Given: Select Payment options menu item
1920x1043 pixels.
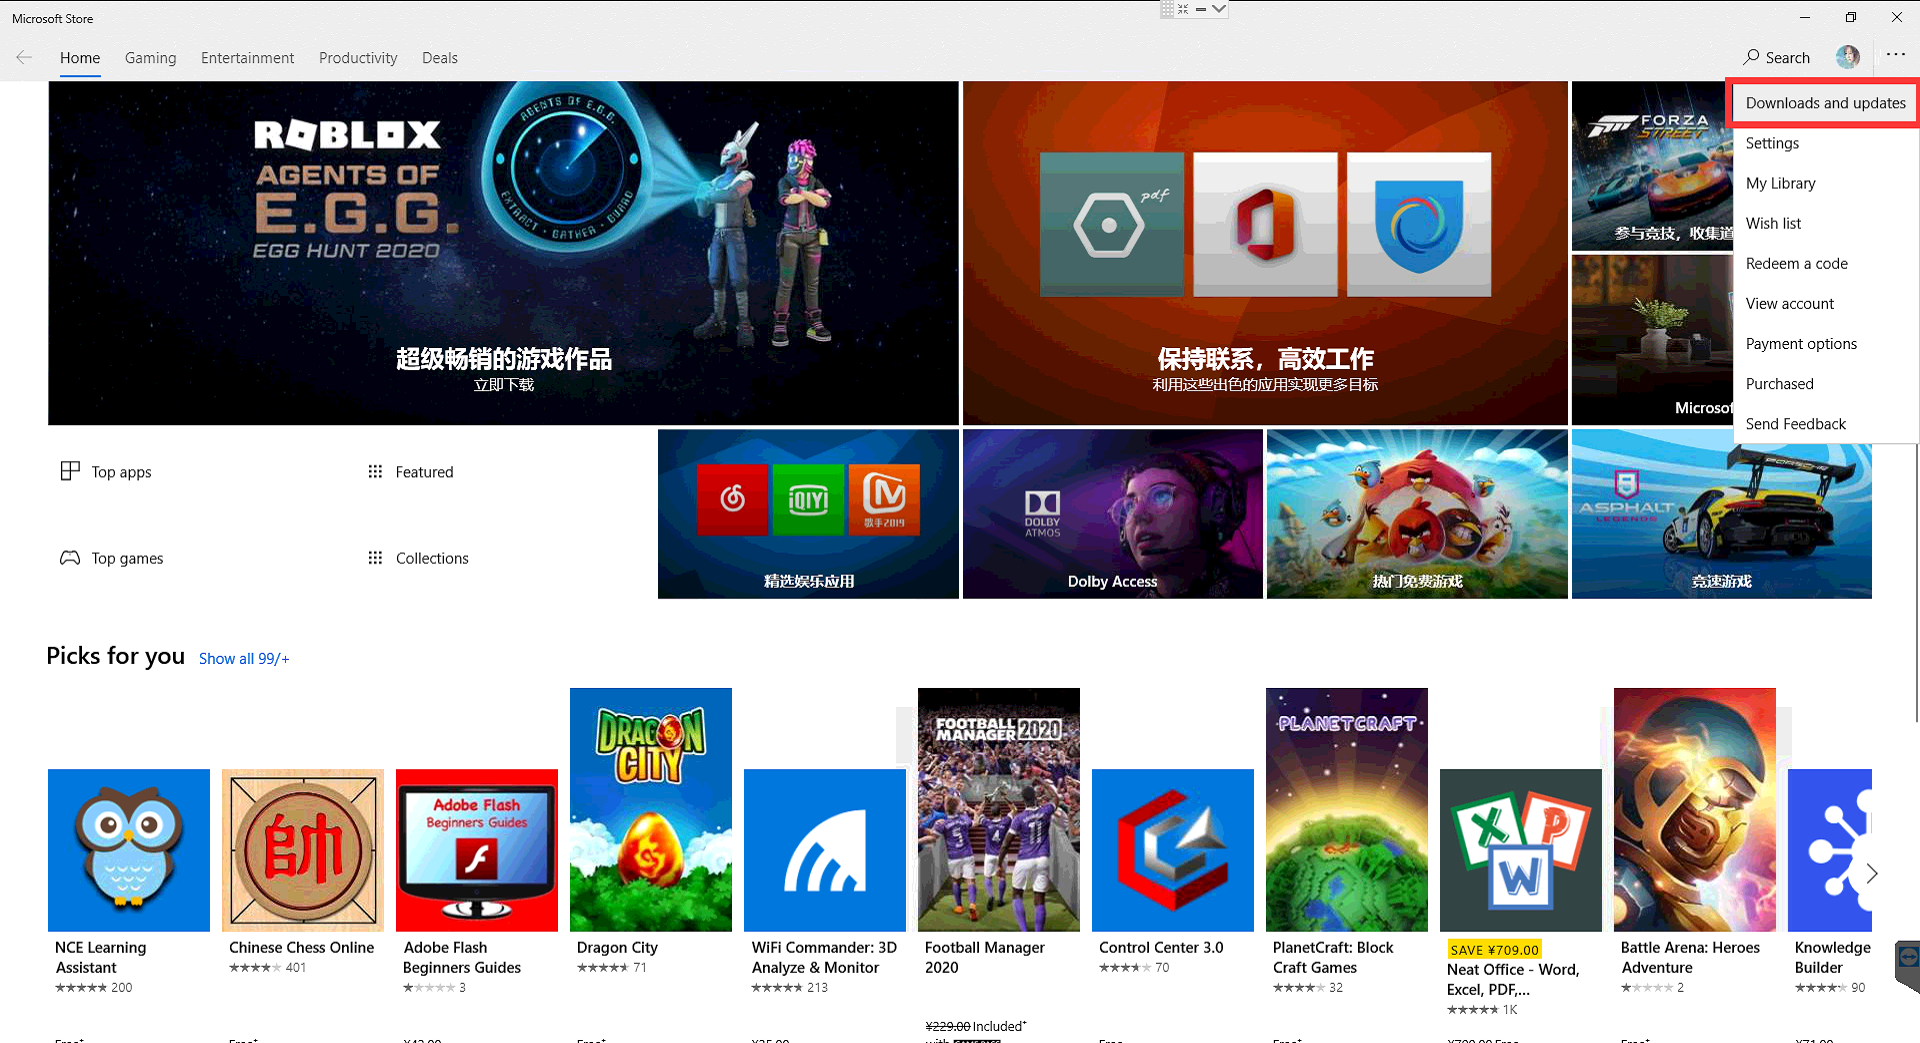Looking at the screenshot, I should (1825, 343).
